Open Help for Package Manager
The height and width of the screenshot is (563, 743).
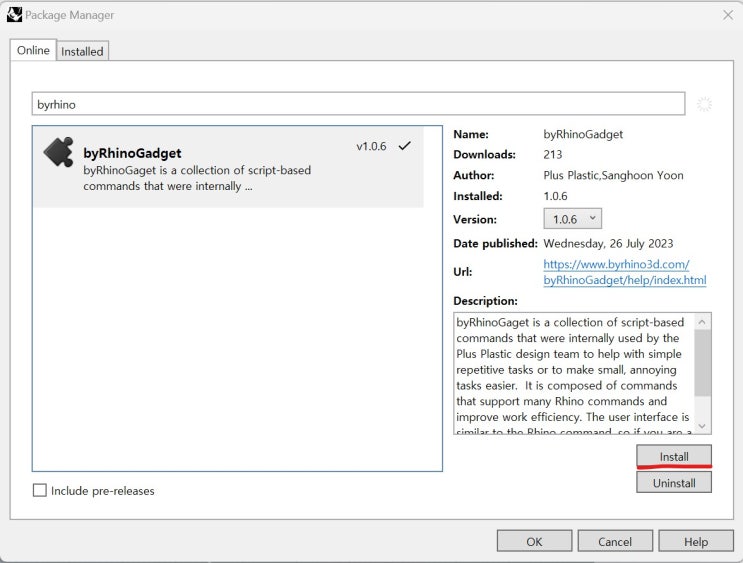click(696, 541)
